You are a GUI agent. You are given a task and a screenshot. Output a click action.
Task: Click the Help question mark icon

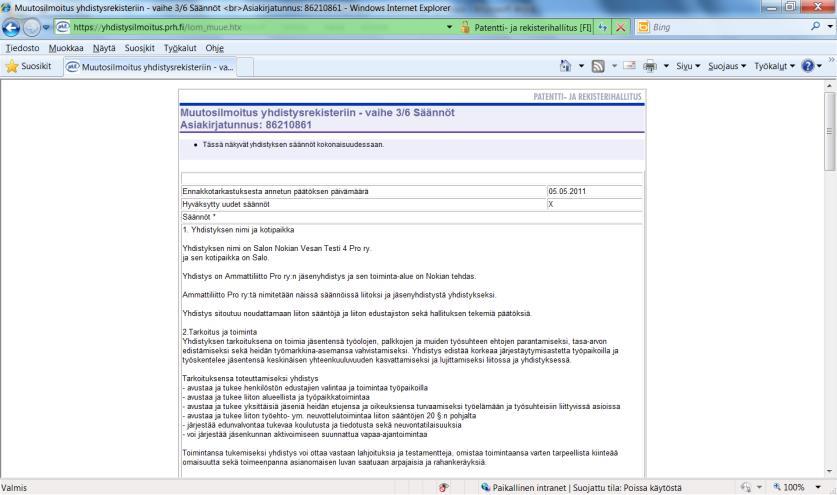tap(808, 66)
